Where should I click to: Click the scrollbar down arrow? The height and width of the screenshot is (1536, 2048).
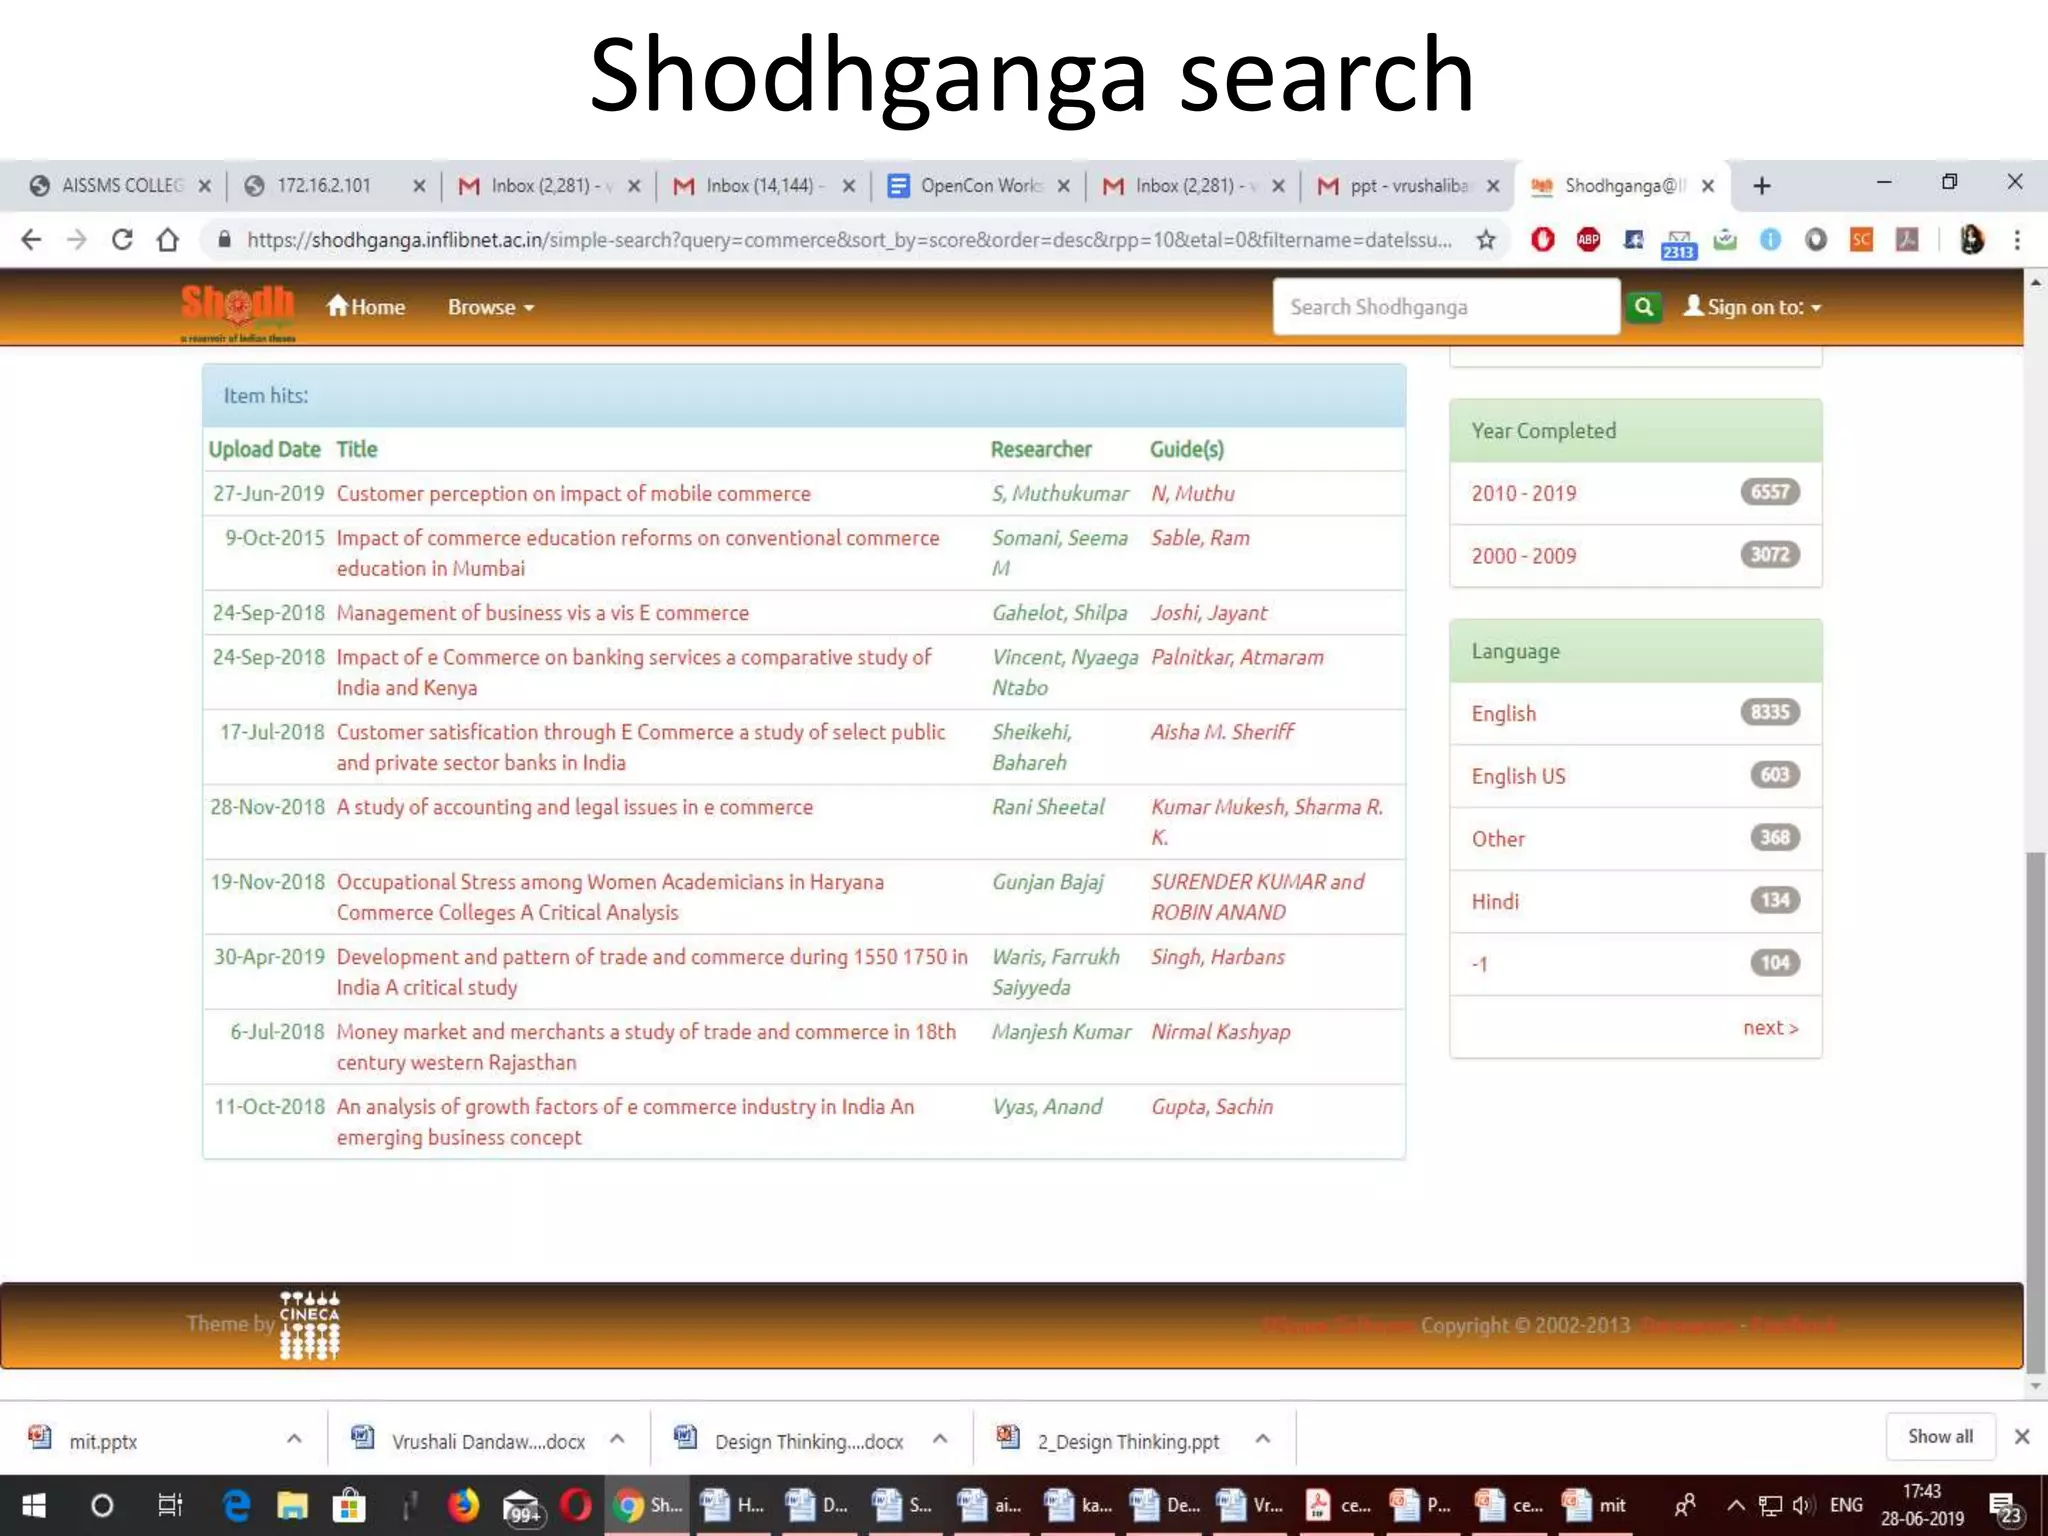click(x=2035, y=1386)
